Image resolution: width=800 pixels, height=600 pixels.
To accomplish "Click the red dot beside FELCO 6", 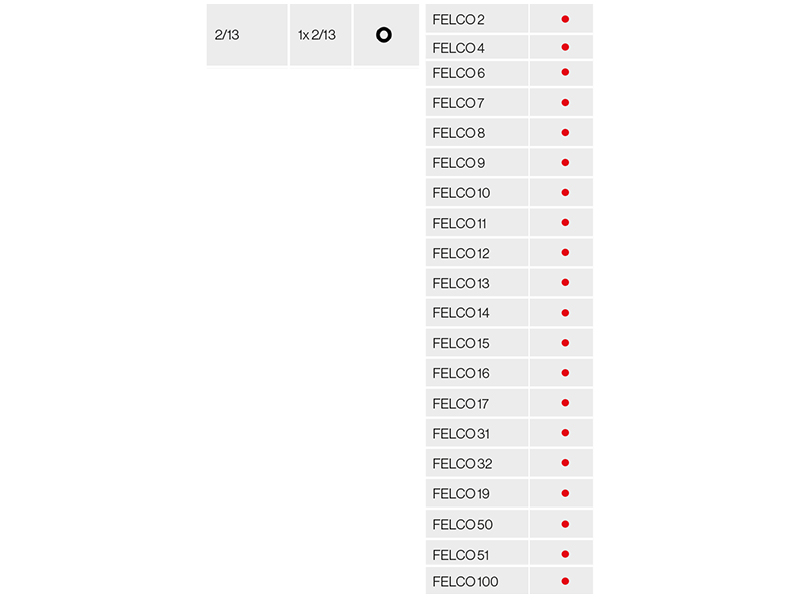I will point(565,72).
